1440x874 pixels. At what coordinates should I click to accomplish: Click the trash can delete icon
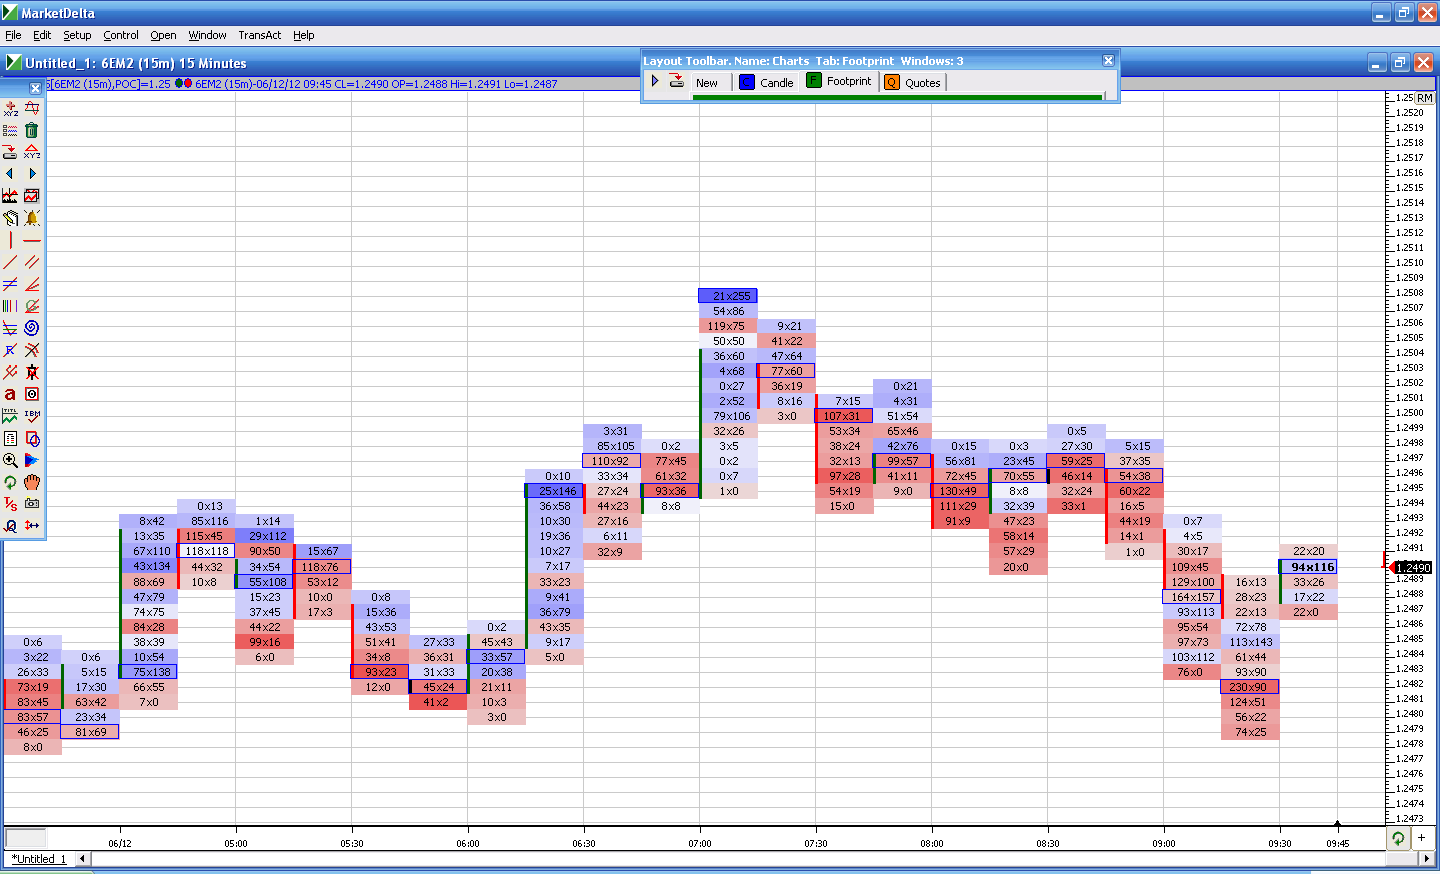(32, 130)
